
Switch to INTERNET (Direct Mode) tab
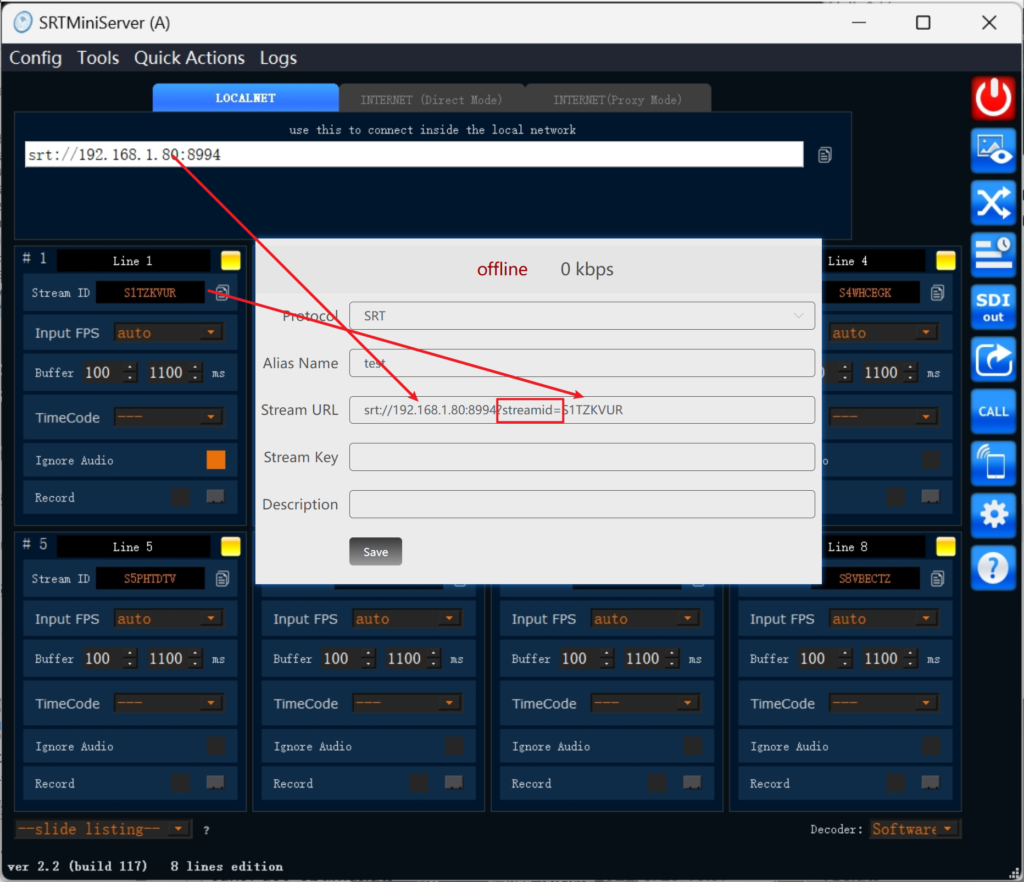431,99
